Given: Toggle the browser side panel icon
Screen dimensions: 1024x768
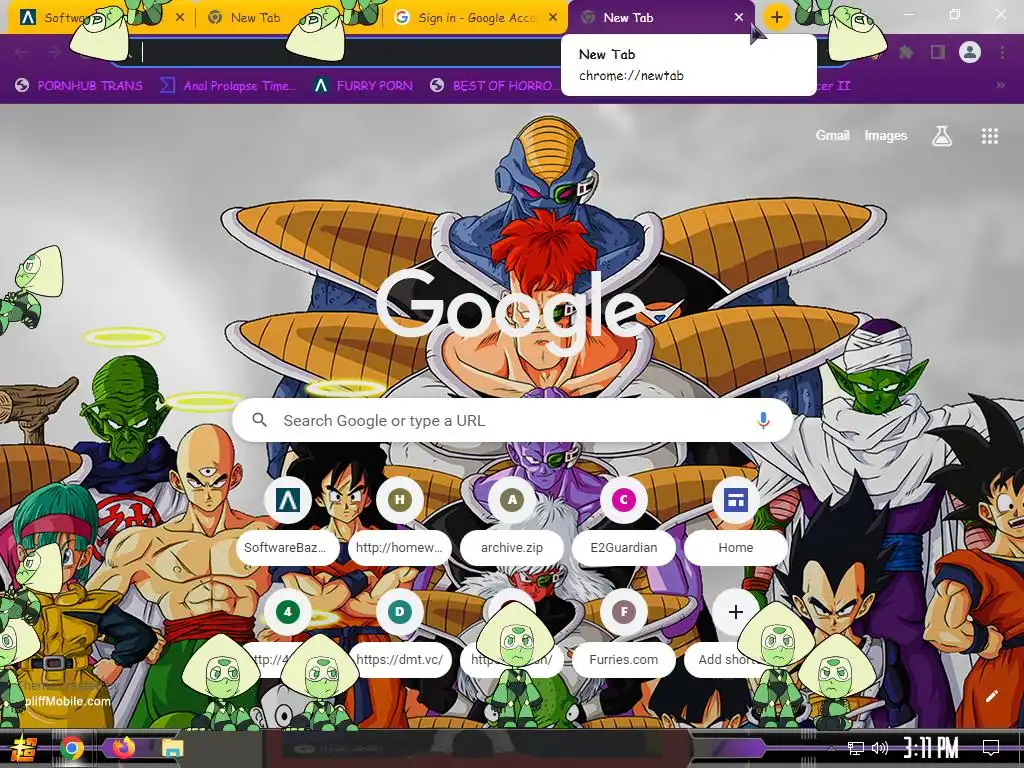Looking at the screenshot, I should (x=938, y=52).
